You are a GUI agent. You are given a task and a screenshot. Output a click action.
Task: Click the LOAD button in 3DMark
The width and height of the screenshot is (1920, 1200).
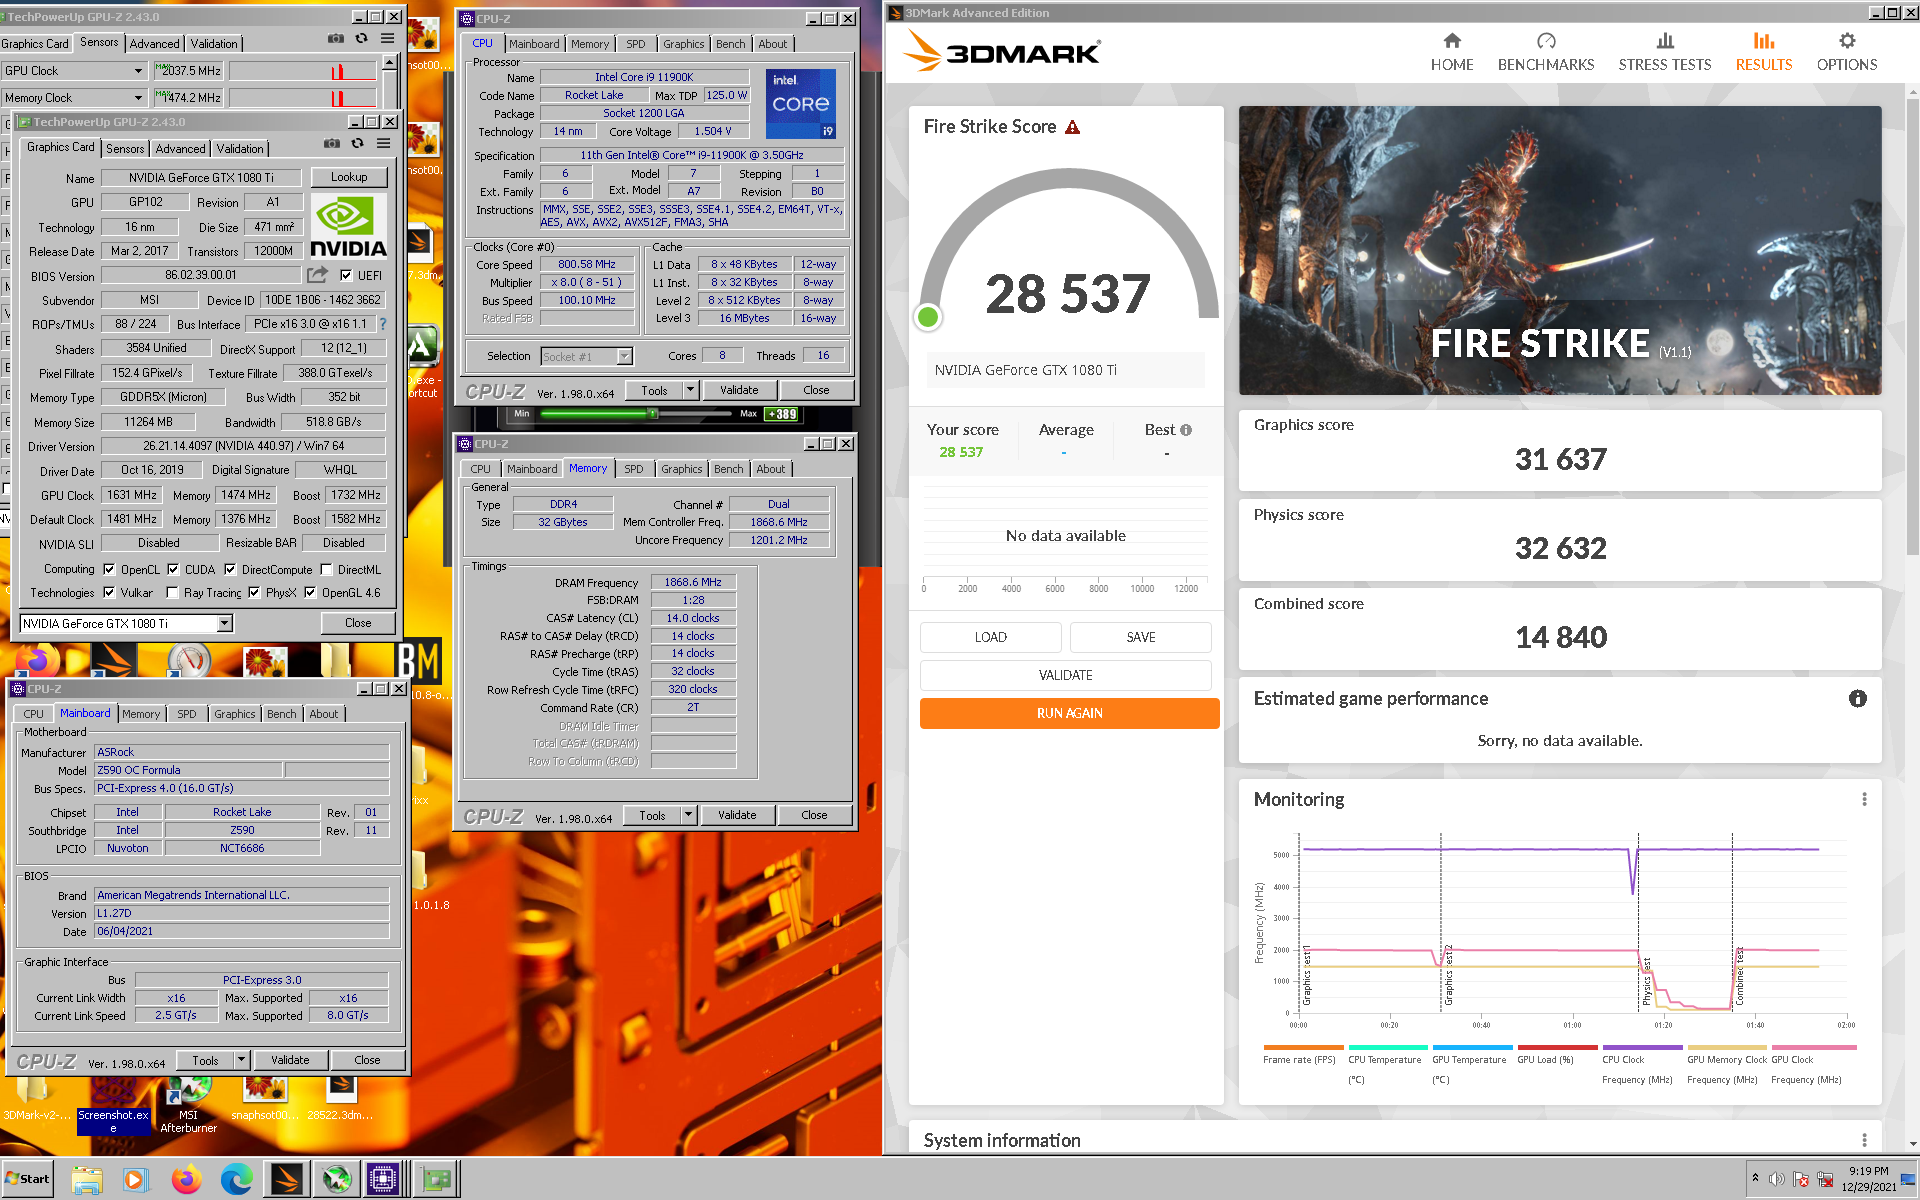tap(991, 637)
